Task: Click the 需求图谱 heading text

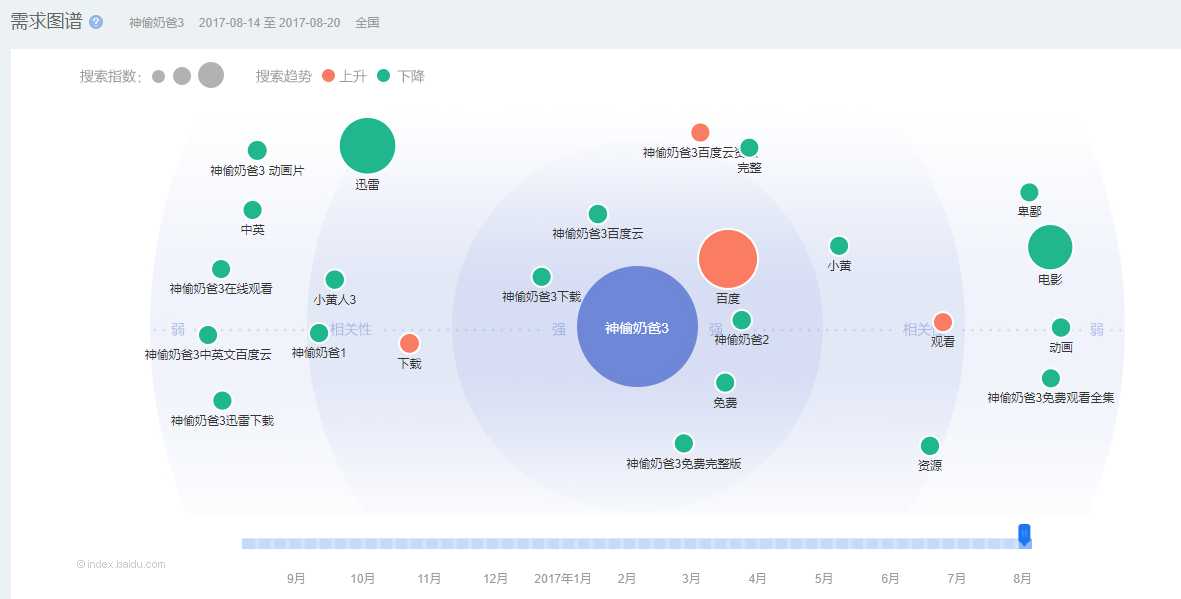Action: (47, 22)
